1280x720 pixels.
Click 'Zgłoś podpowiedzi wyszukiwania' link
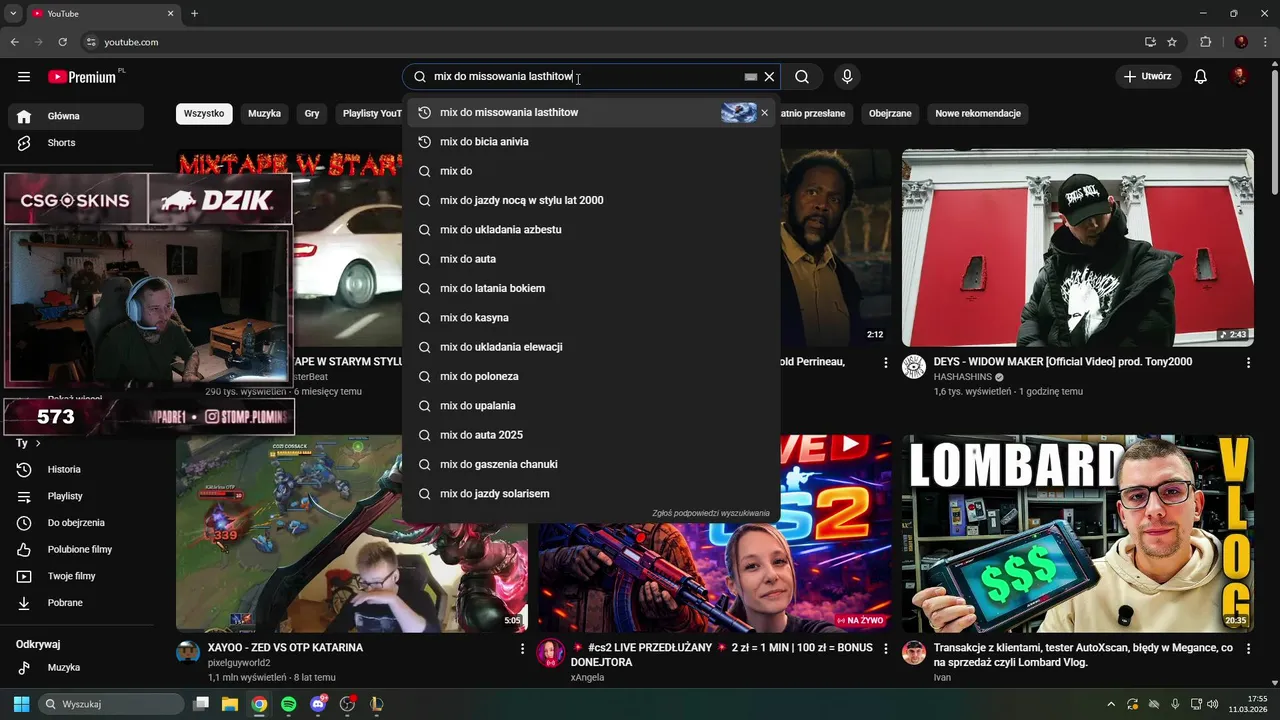tap(711, 513)
